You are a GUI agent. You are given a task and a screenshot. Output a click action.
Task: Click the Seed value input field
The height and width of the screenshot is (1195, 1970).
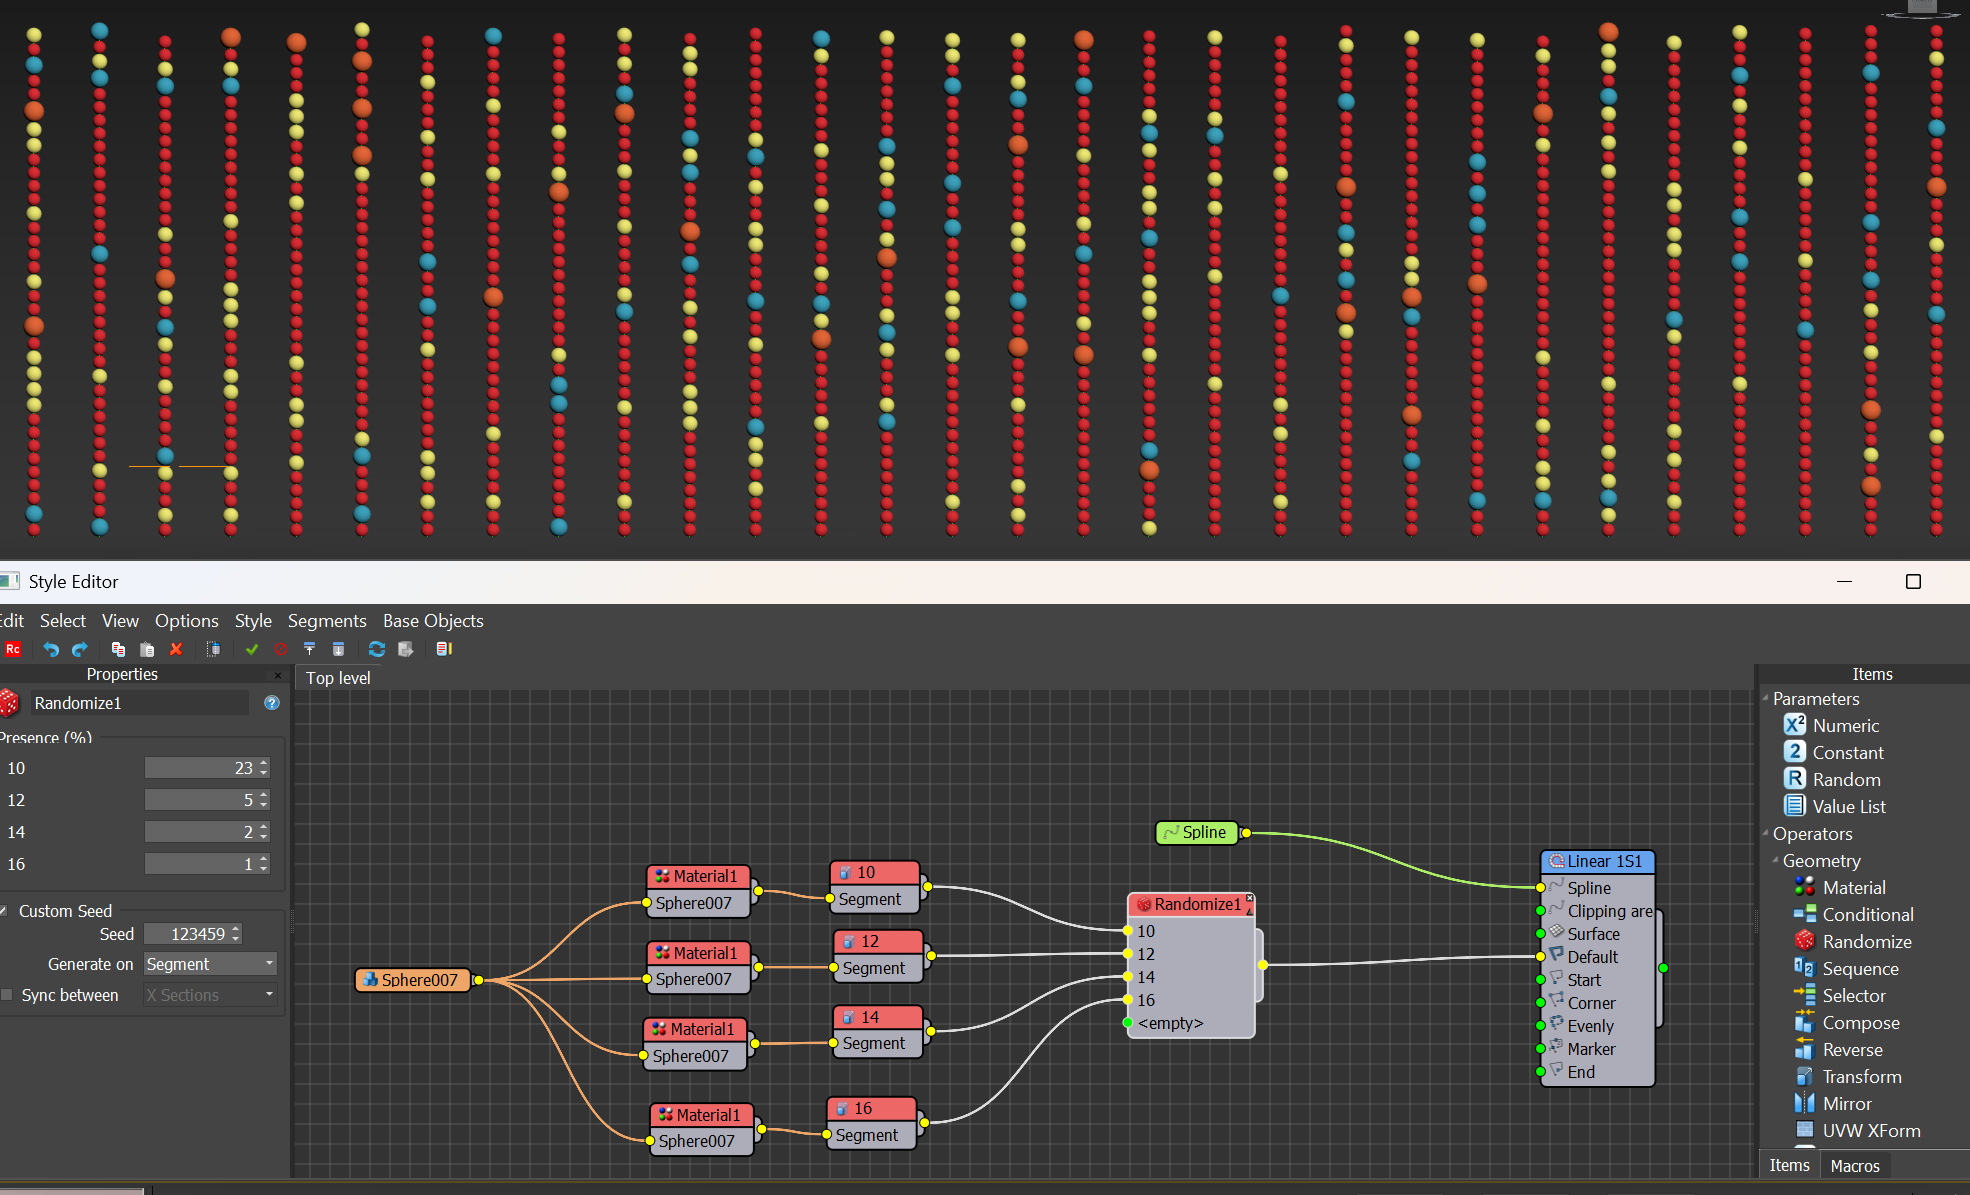click(x=188, y=934)
